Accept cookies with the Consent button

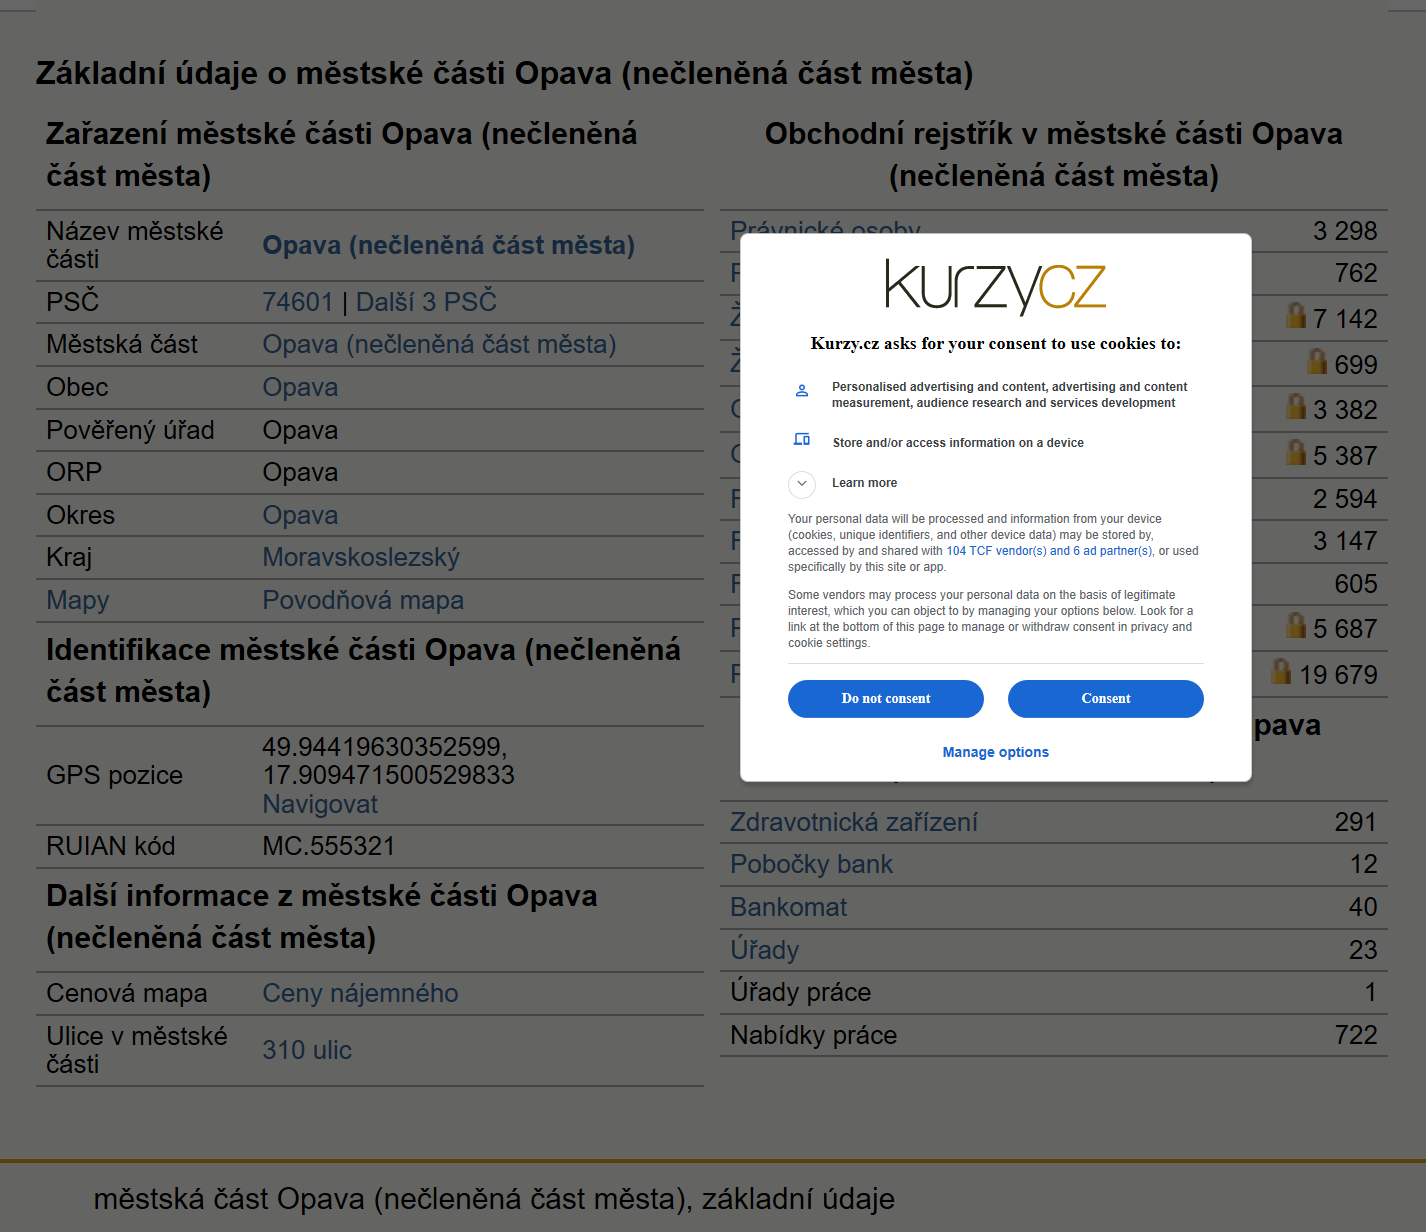coord(1106,699)
